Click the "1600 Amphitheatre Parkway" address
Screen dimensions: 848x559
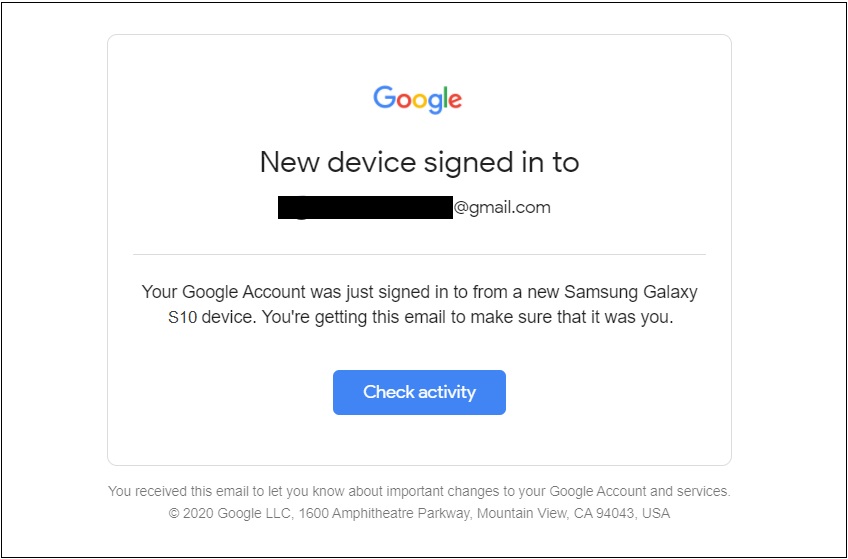(385, 513)
